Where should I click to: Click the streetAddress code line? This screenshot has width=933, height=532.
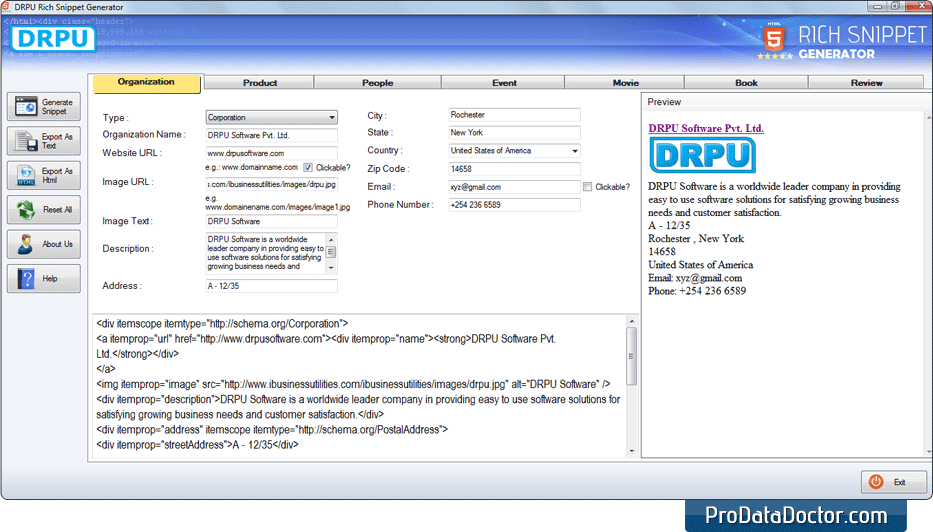198,445
